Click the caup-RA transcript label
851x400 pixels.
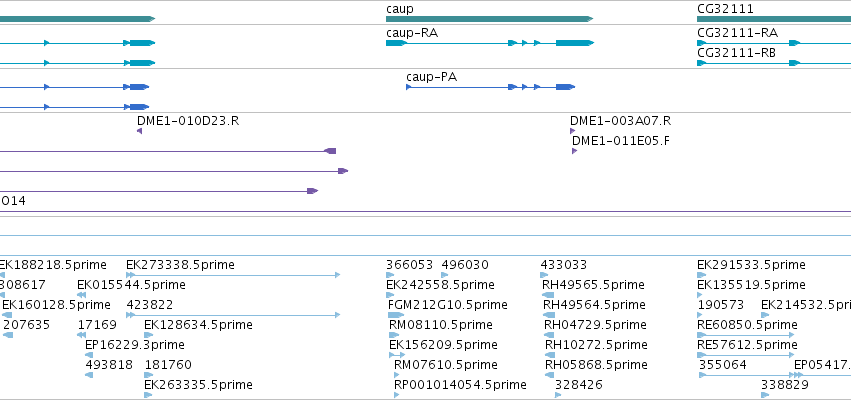click(412, 33)
